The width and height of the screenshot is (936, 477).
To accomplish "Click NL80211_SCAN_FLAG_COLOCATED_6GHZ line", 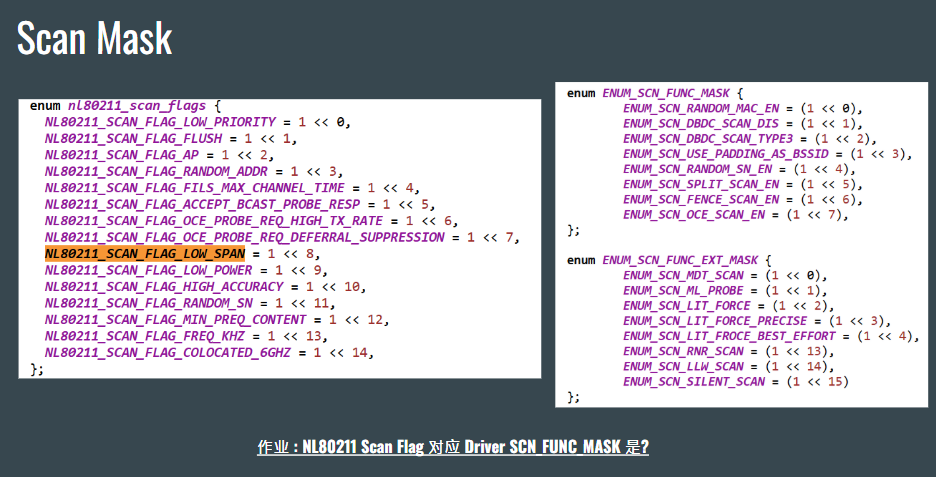I will click(209, 353).
